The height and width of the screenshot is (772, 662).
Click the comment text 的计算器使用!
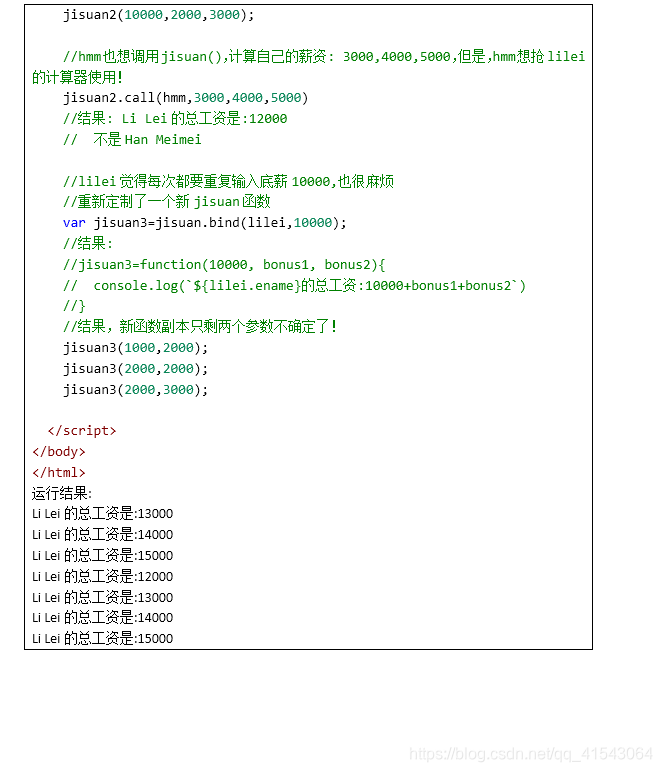click(x=77, y=77)
